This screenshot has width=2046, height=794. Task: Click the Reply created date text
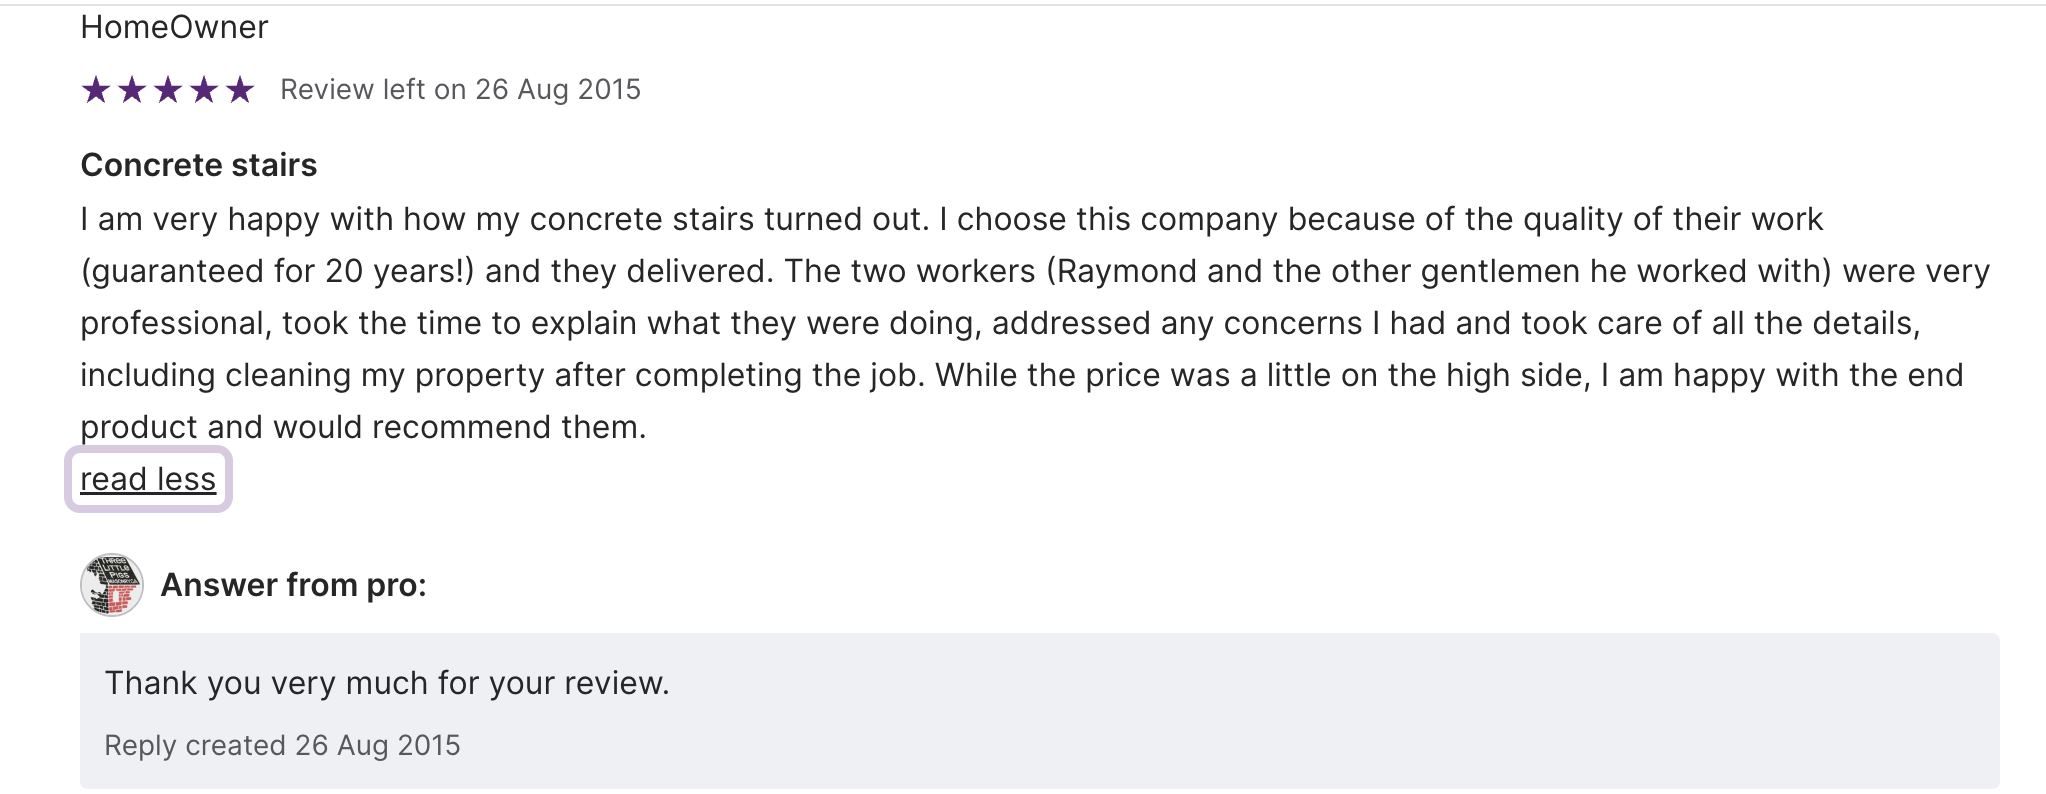[282, 746]
